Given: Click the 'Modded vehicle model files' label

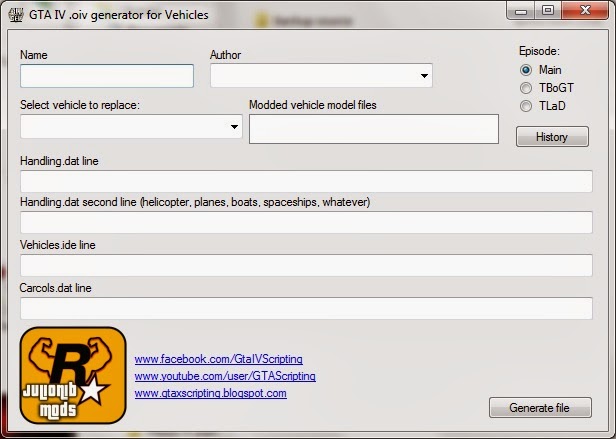Looking at the screenshot, I should tap(313, 105).
